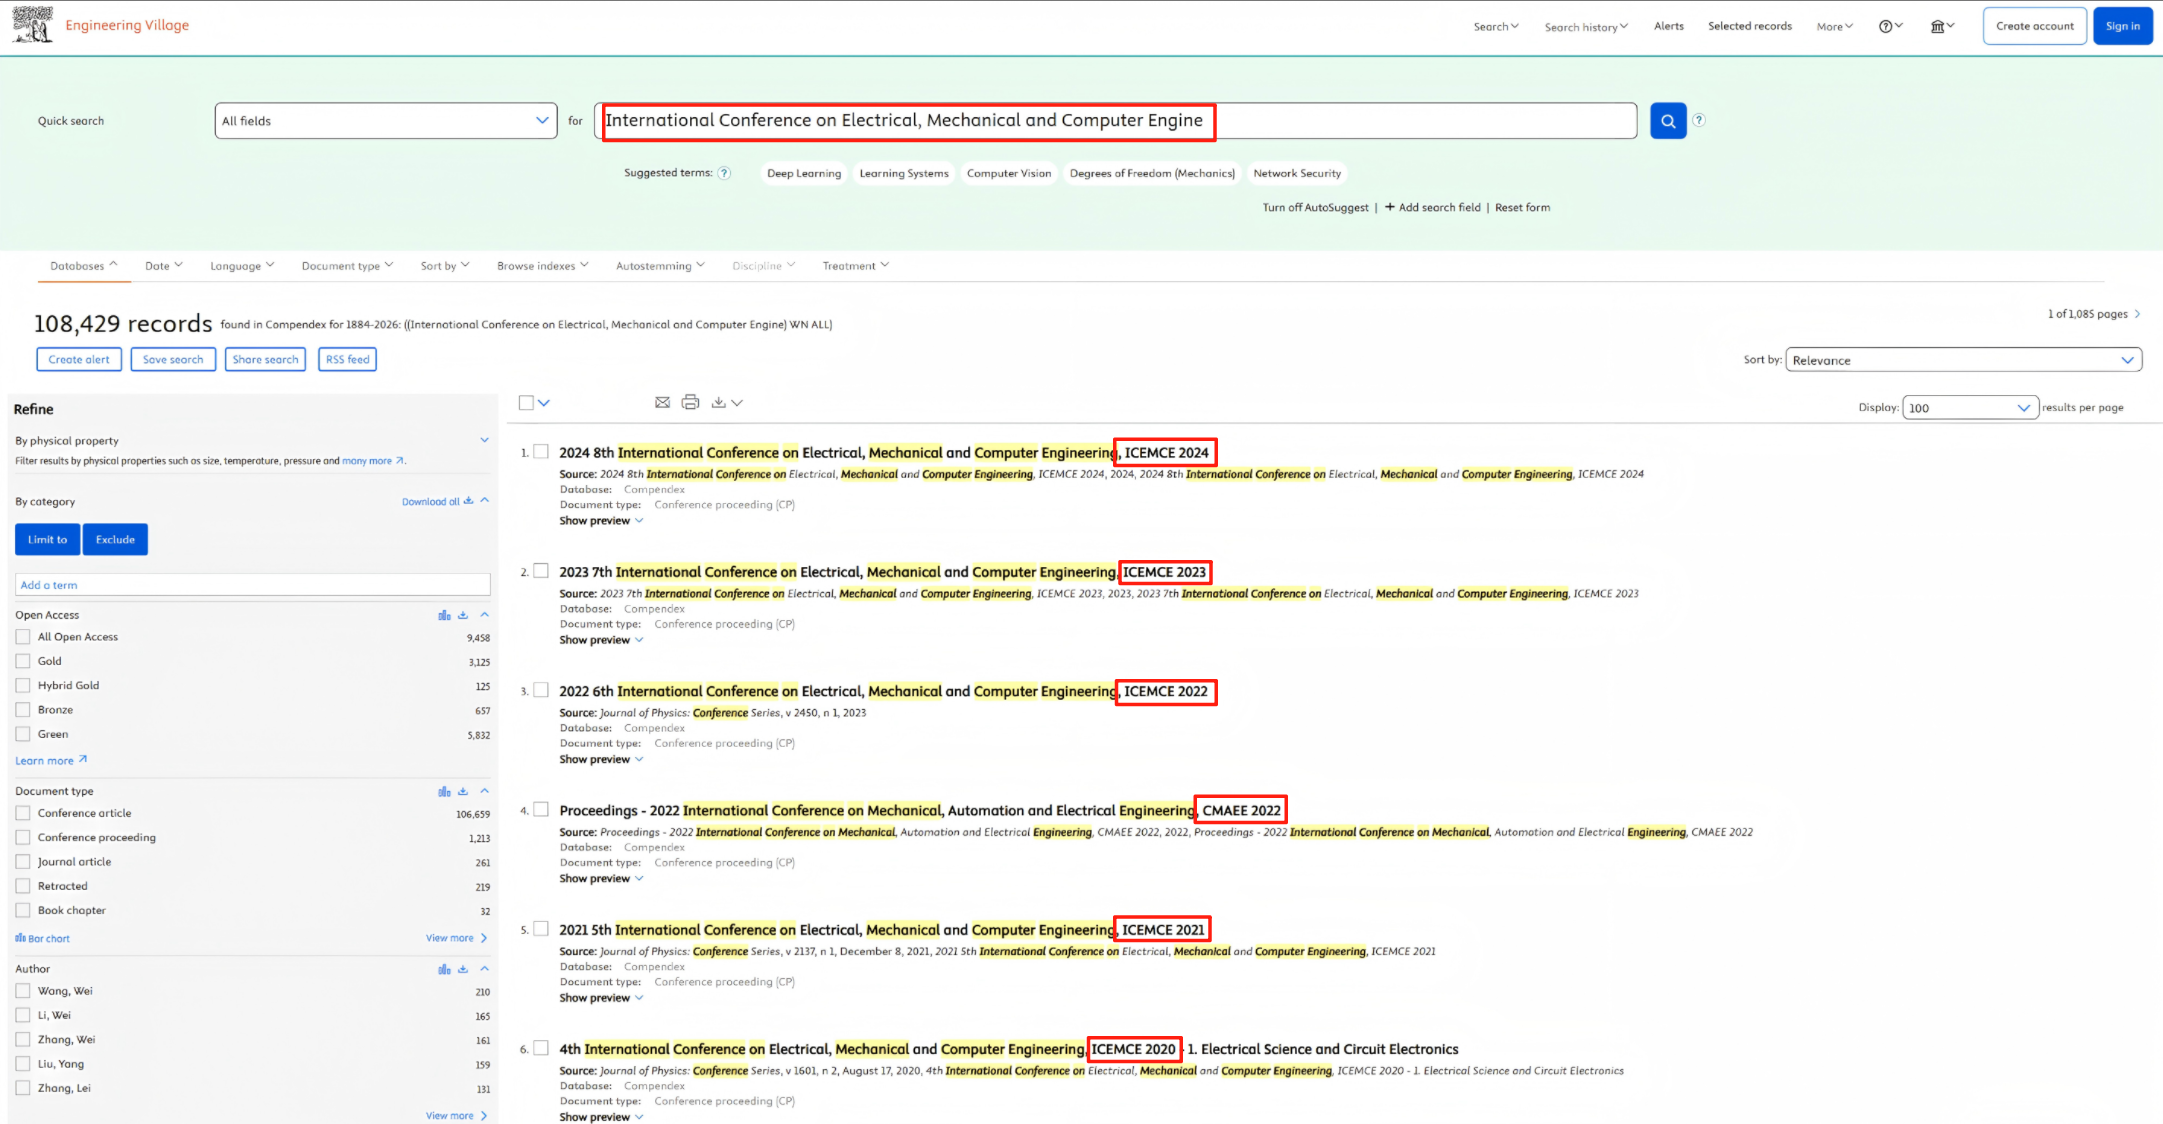Open the Databases filter tab
The width and height of the screenshot is (2163, 1124).
(x=83, y=266)
